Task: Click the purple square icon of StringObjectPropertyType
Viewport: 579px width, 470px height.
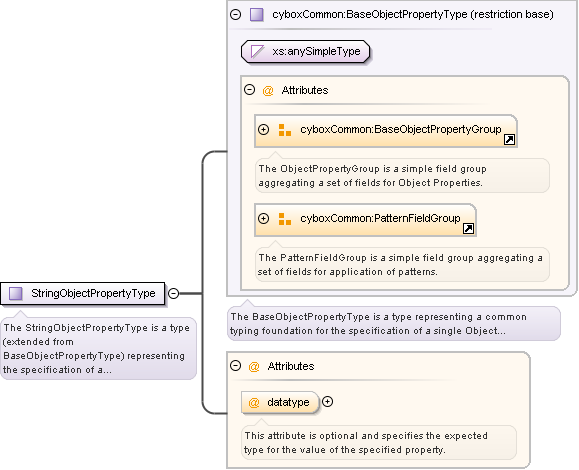Action: tap(16, 294)
